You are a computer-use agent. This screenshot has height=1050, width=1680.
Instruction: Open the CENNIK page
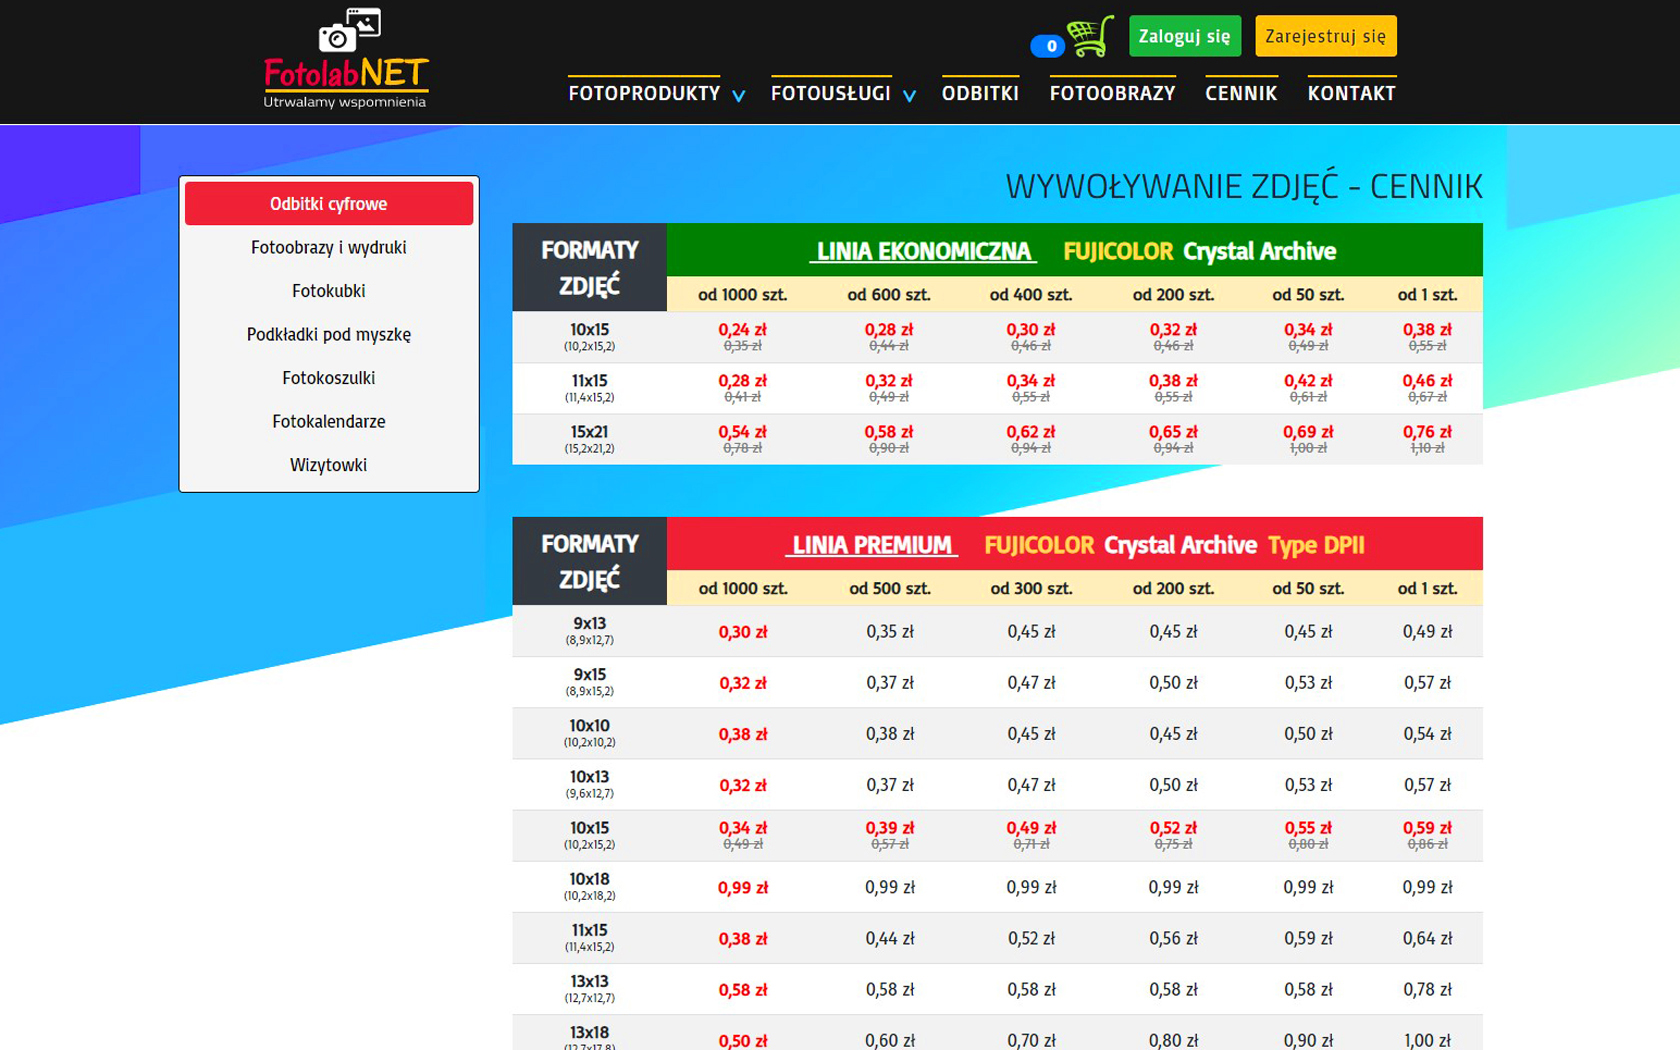click(x=1241, y=93)
